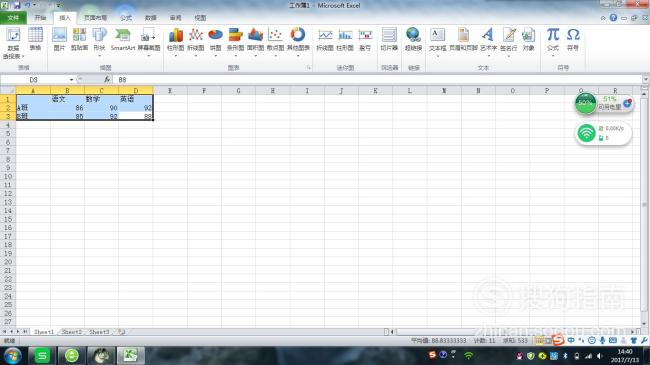The height and width of the screenshot is (365, 650).
Task: Open the Pie chart (饼图) gallery
Action: [x=216, y=41]
